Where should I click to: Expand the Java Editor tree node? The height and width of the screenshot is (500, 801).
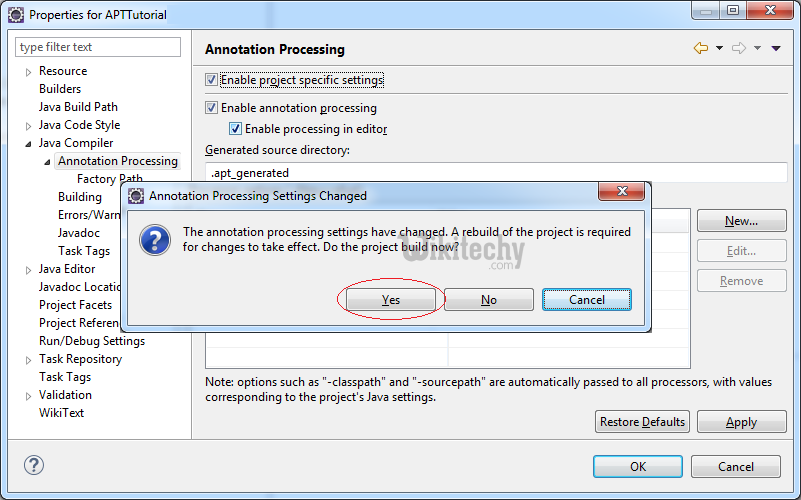coord(29,269)
